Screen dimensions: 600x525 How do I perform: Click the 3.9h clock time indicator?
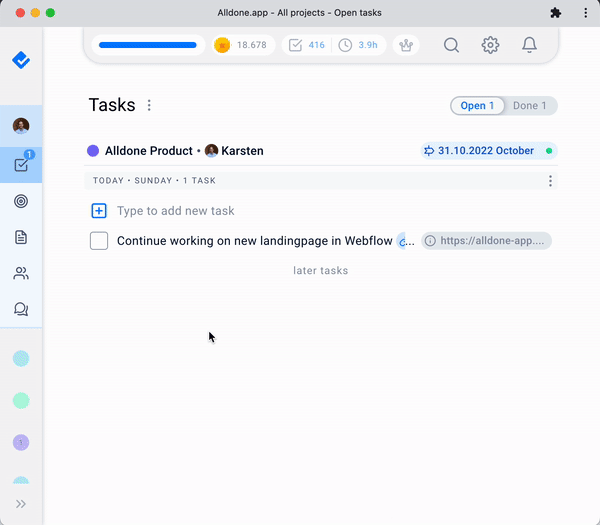[359, 45]
